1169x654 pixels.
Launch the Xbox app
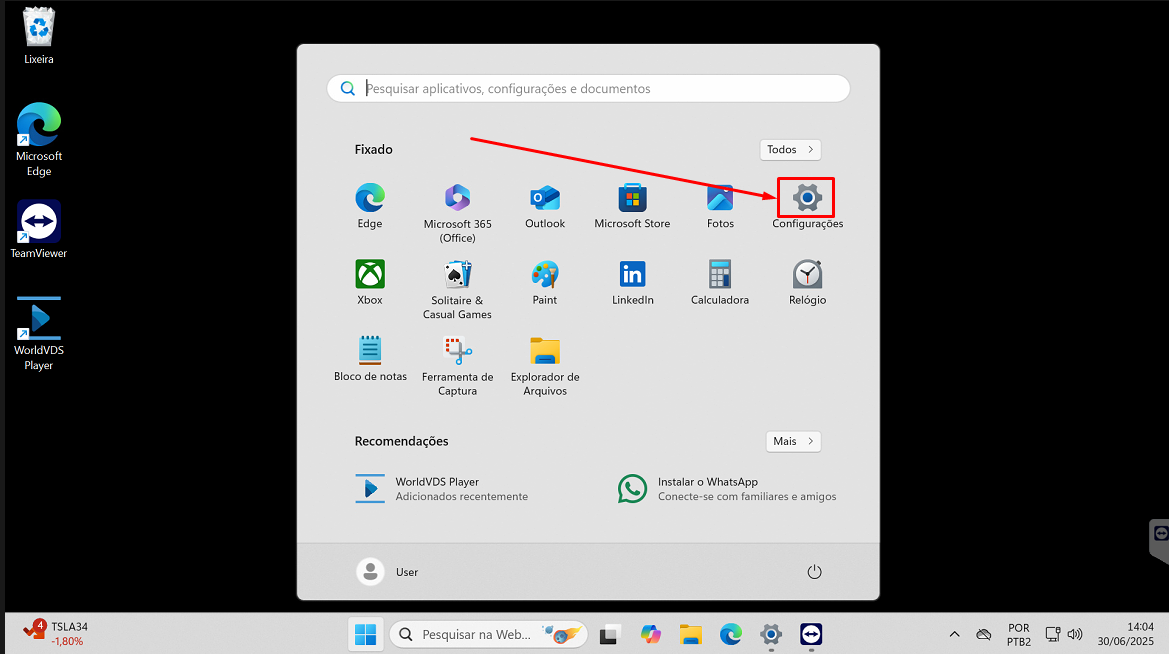[x=370, y=283]
